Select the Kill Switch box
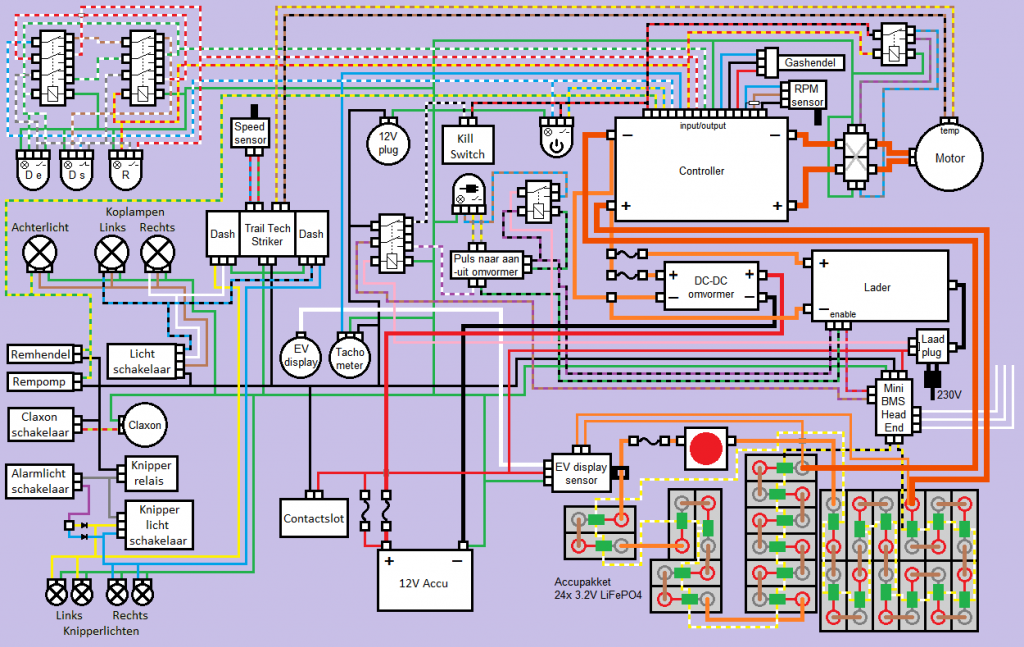The image size is (1024, 647). (x=467, y=145)
